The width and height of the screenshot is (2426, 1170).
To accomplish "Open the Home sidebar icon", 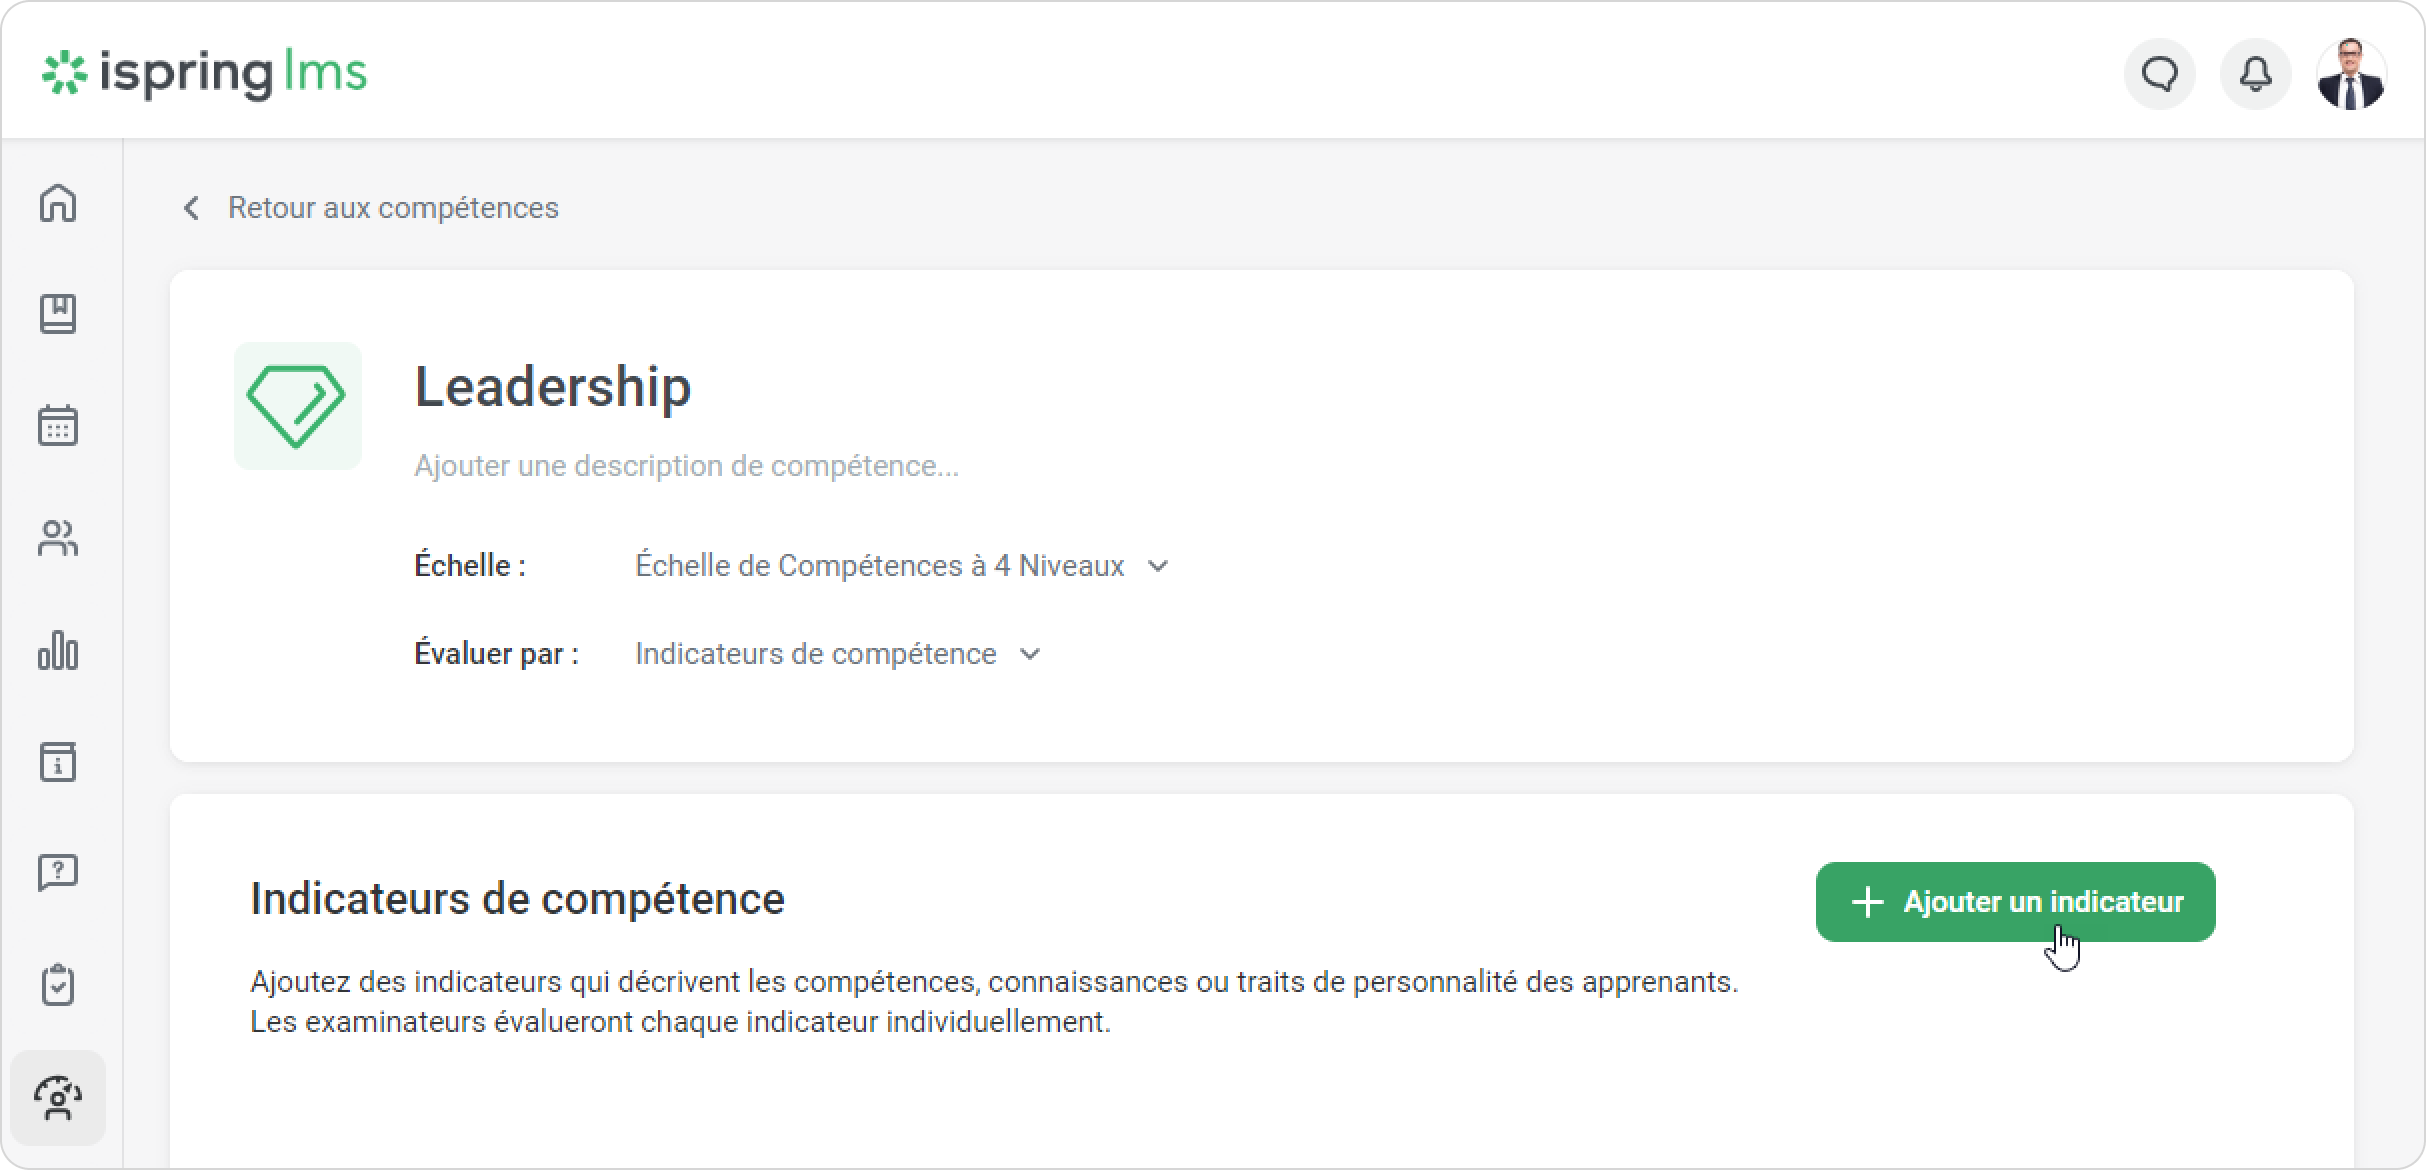I will (x=58, y=203).
